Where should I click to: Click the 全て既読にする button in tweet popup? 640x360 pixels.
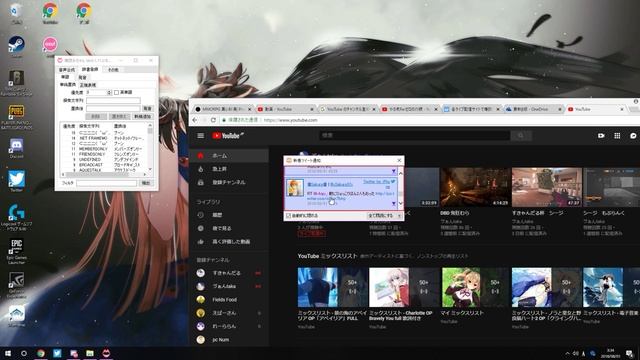pyautogui.click(x=381, y=216)
